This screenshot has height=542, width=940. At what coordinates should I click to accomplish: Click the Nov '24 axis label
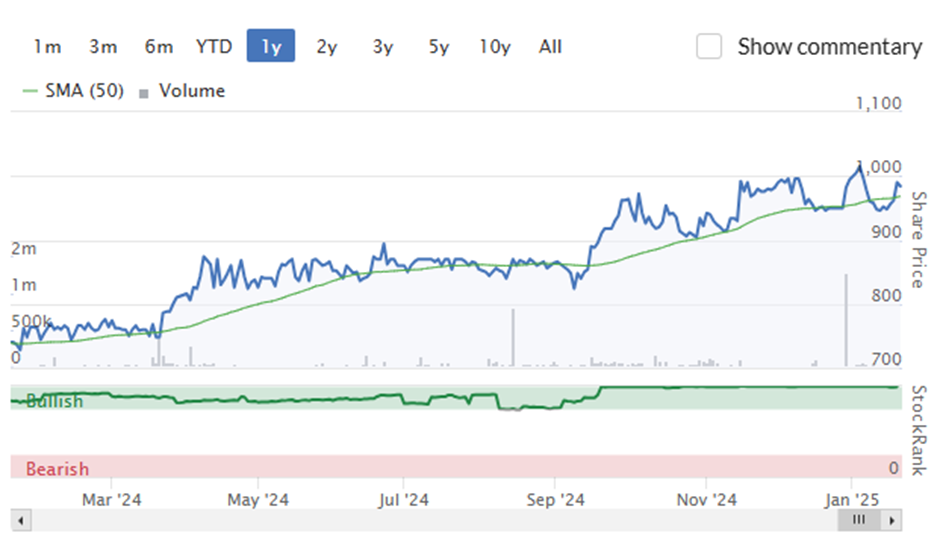pyautogui.click(x=706, y=499)
